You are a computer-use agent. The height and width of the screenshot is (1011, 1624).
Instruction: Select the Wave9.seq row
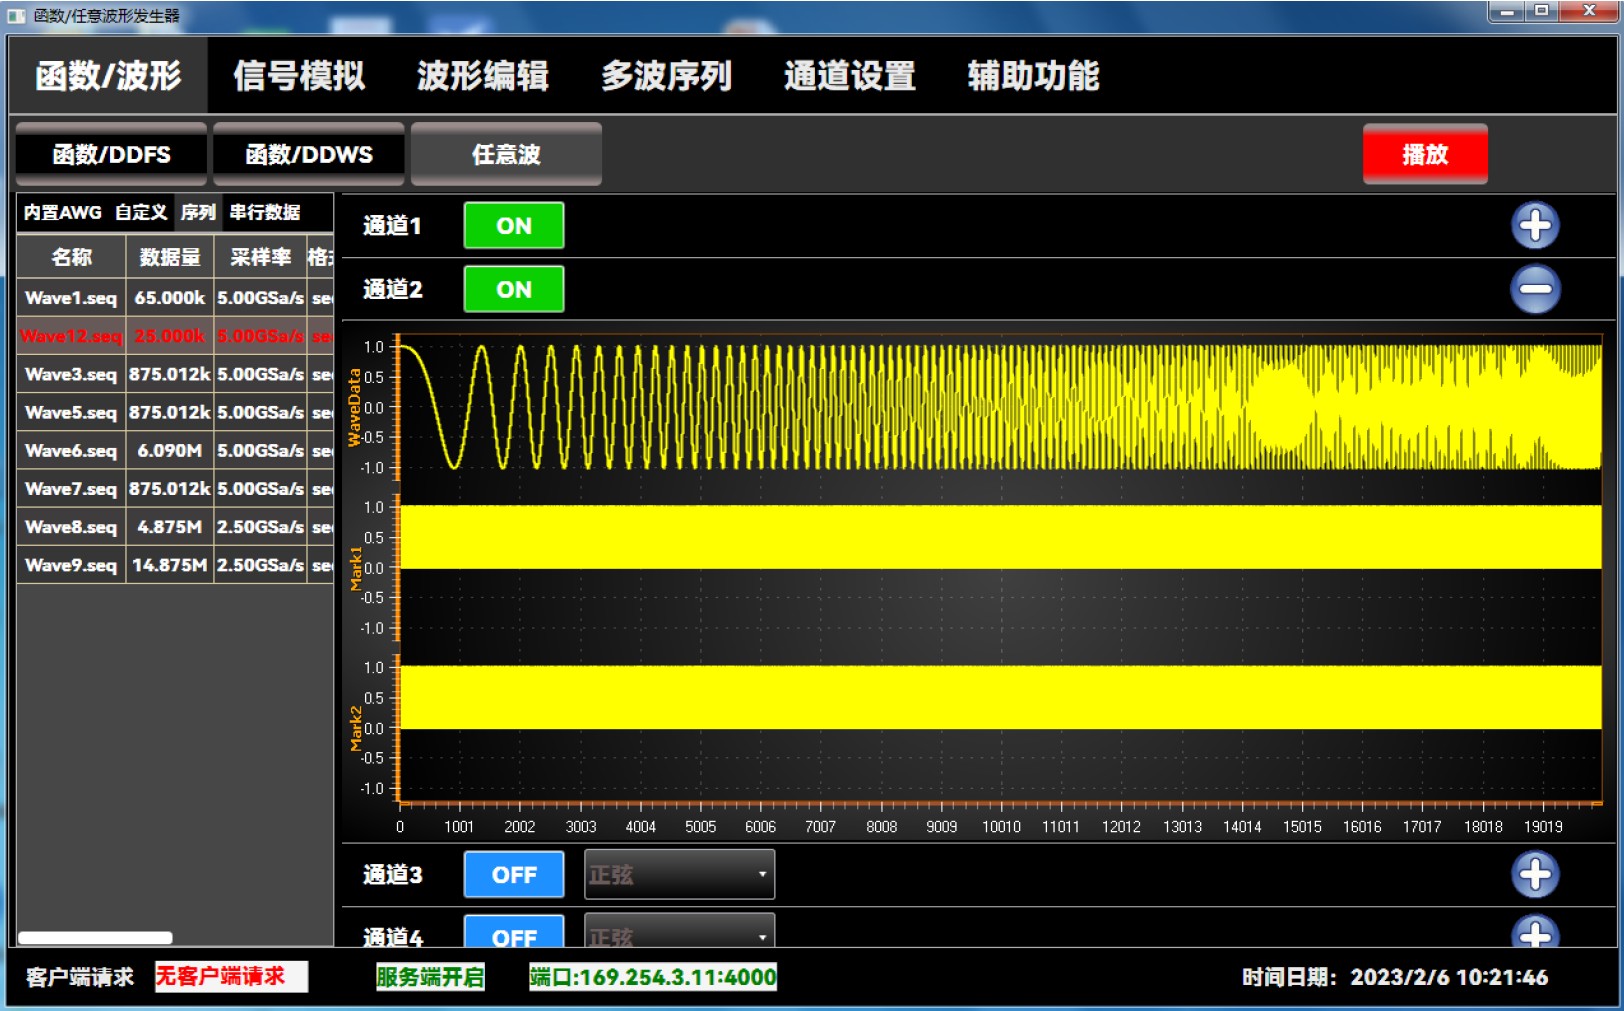click(x=175, y=565)
